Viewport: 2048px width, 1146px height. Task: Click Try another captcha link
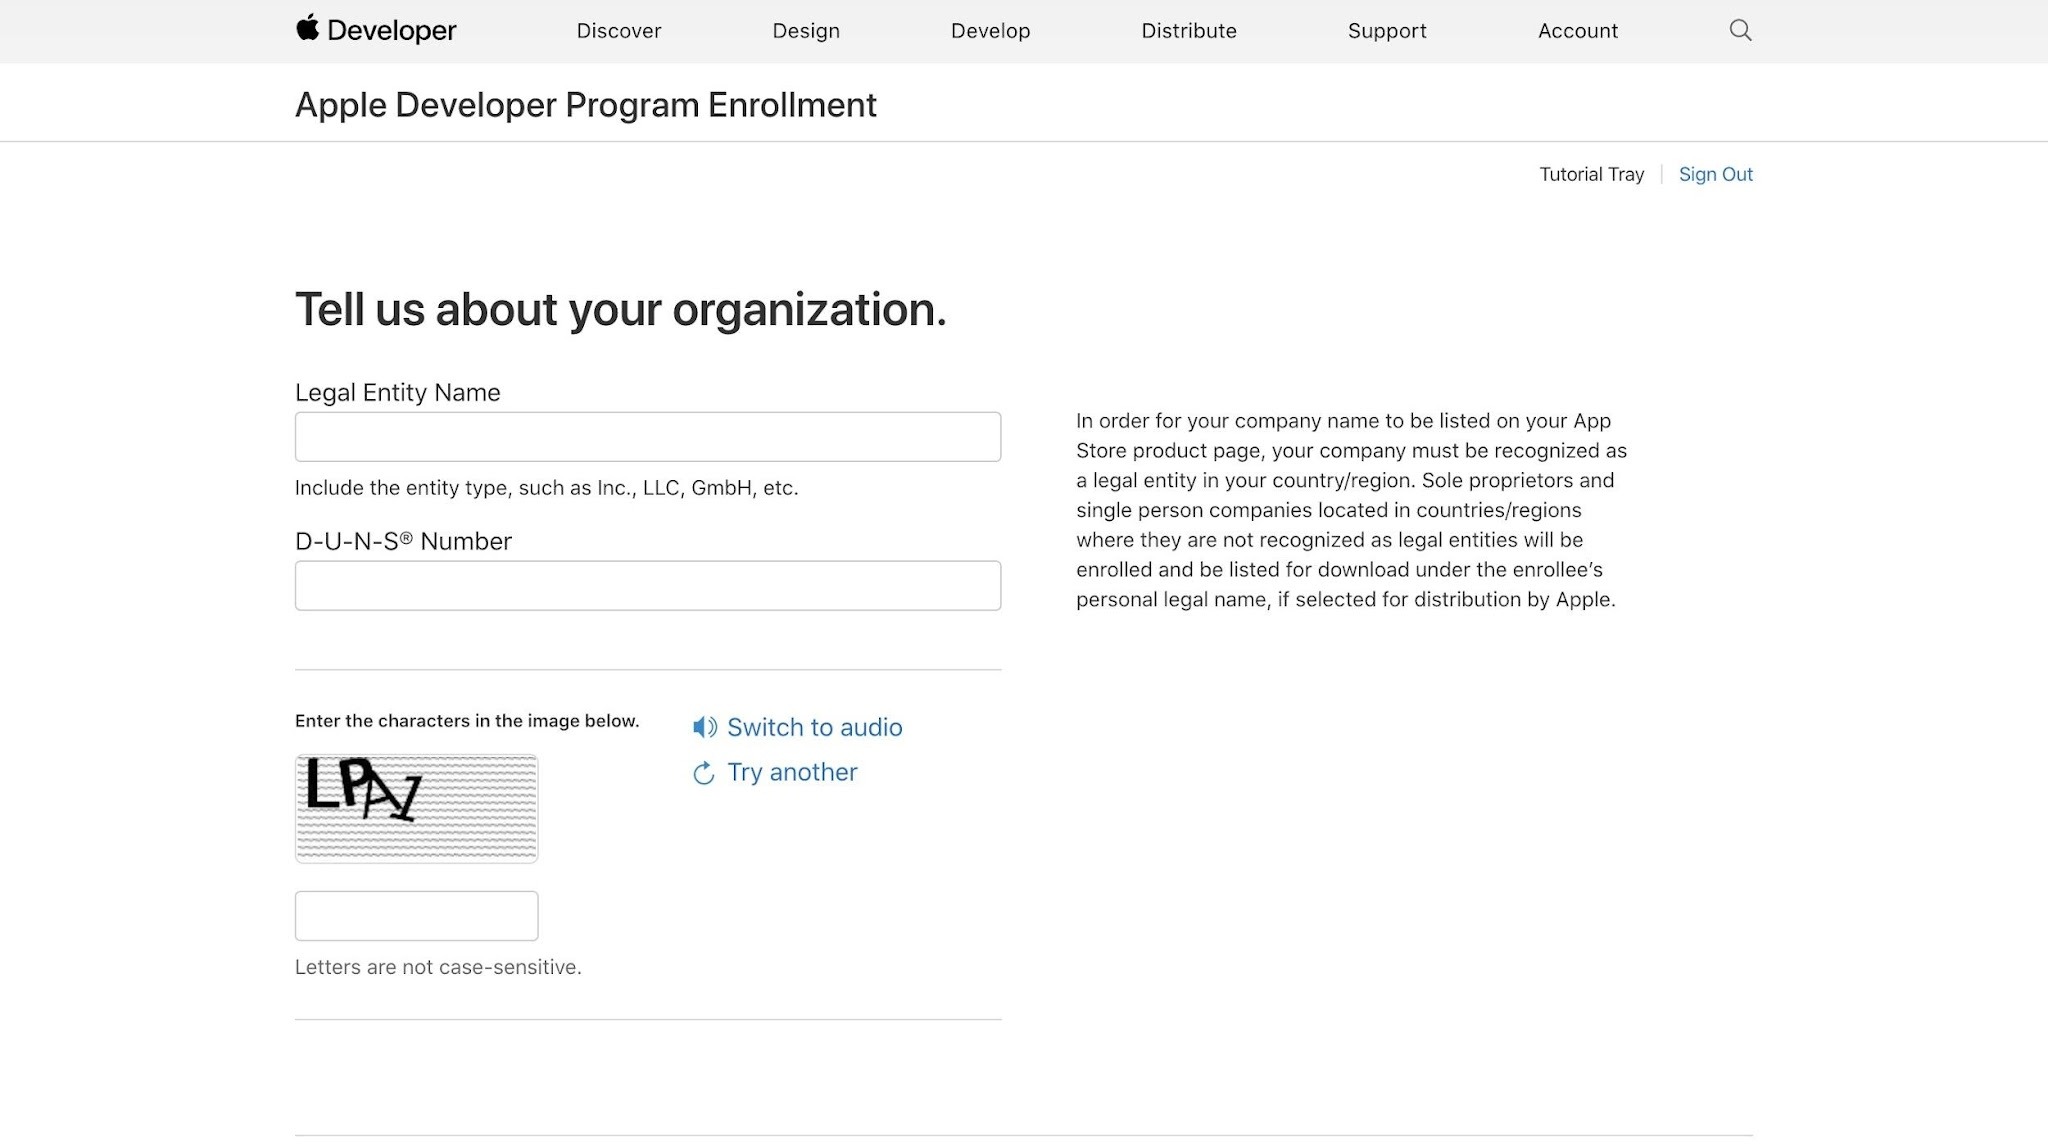click(792, 772)
